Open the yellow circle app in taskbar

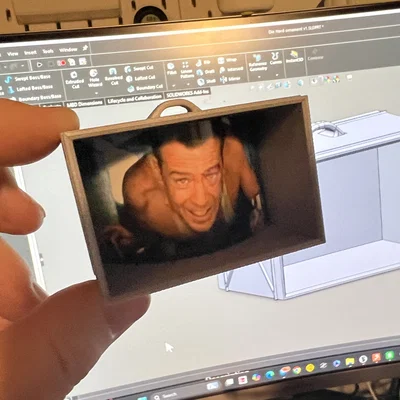pos(310,367)
